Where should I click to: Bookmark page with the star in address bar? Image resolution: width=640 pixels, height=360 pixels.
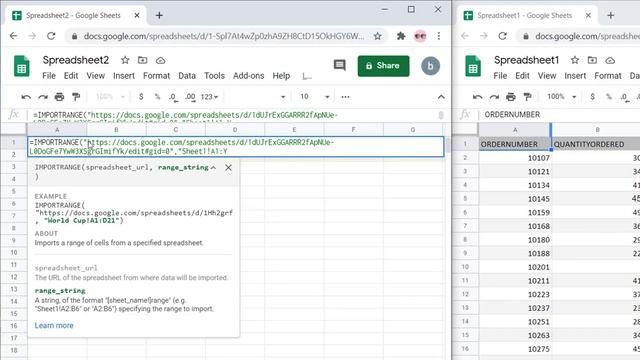coord(378,36)
